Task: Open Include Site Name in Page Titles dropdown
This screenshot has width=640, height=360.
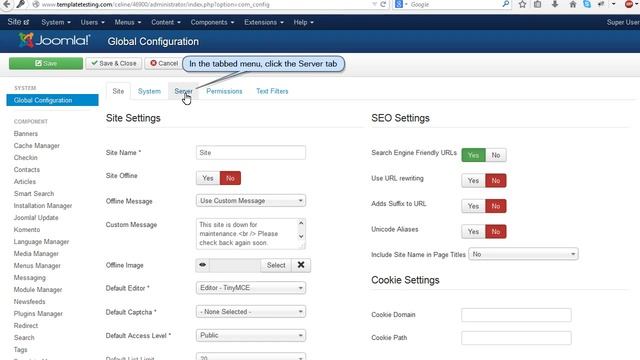Action: tap(523, 254)
